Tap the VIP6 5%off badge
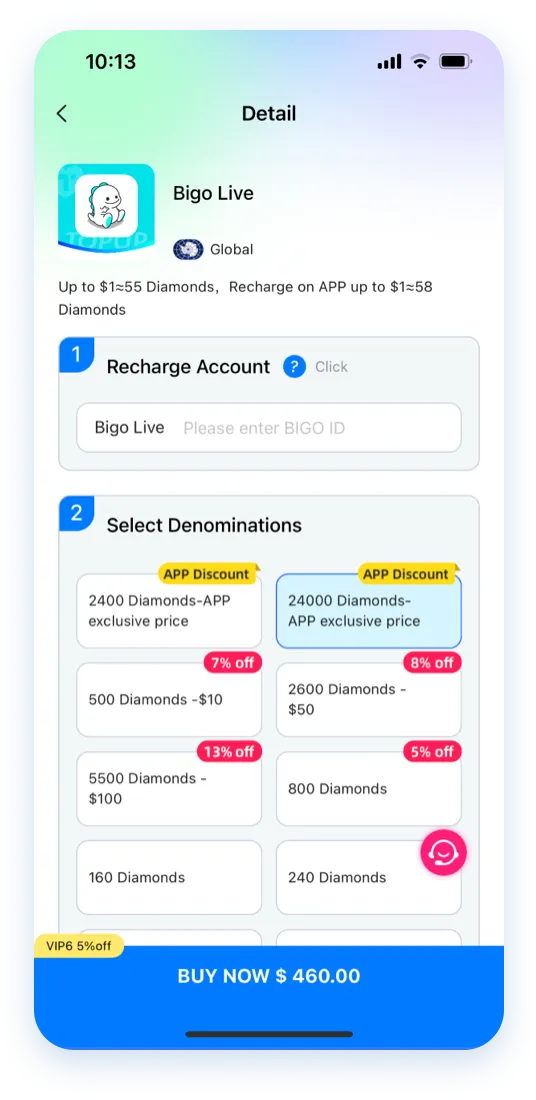This screenshot has height=1100, width=536. tap(79, 946)
